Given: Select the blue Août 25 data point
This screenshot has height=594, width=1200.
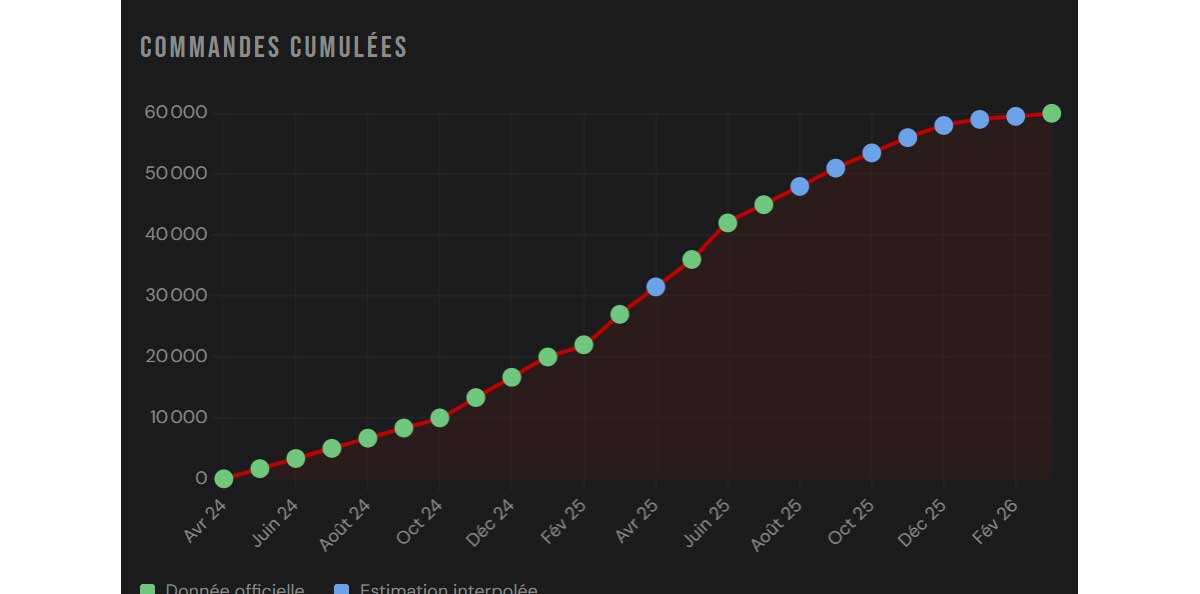Looking at the screenshot, I should point(800,187).
